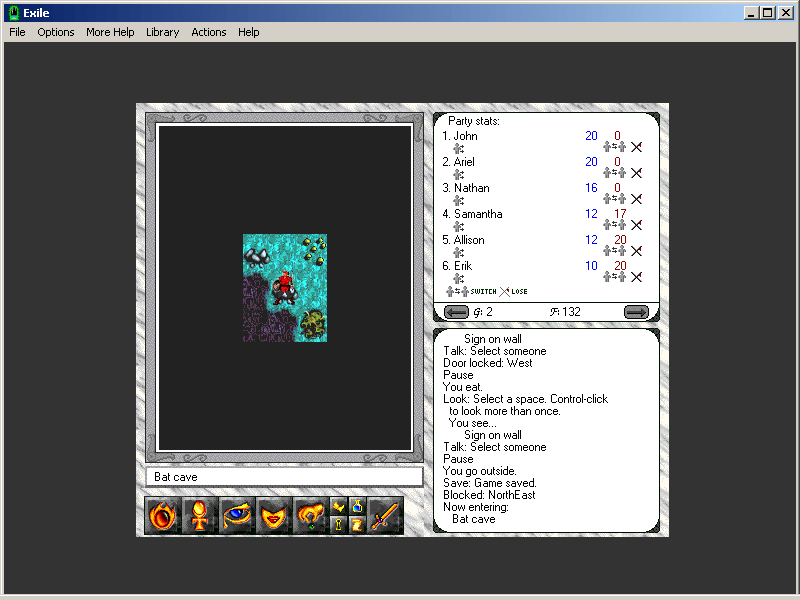
Task: Click the small figure icon under Allison's name
Action: 459,253
